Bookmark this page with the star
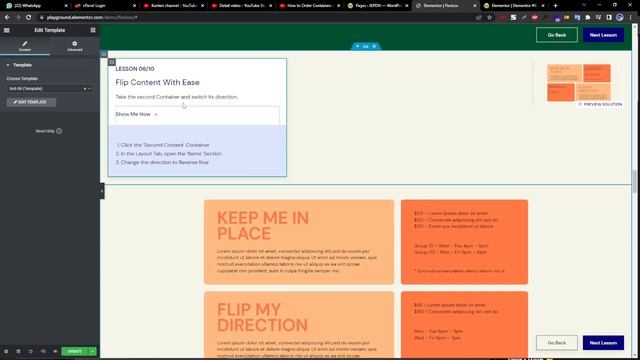The width and height of the screenshot is (640, 360). click(x=489, y=18)
